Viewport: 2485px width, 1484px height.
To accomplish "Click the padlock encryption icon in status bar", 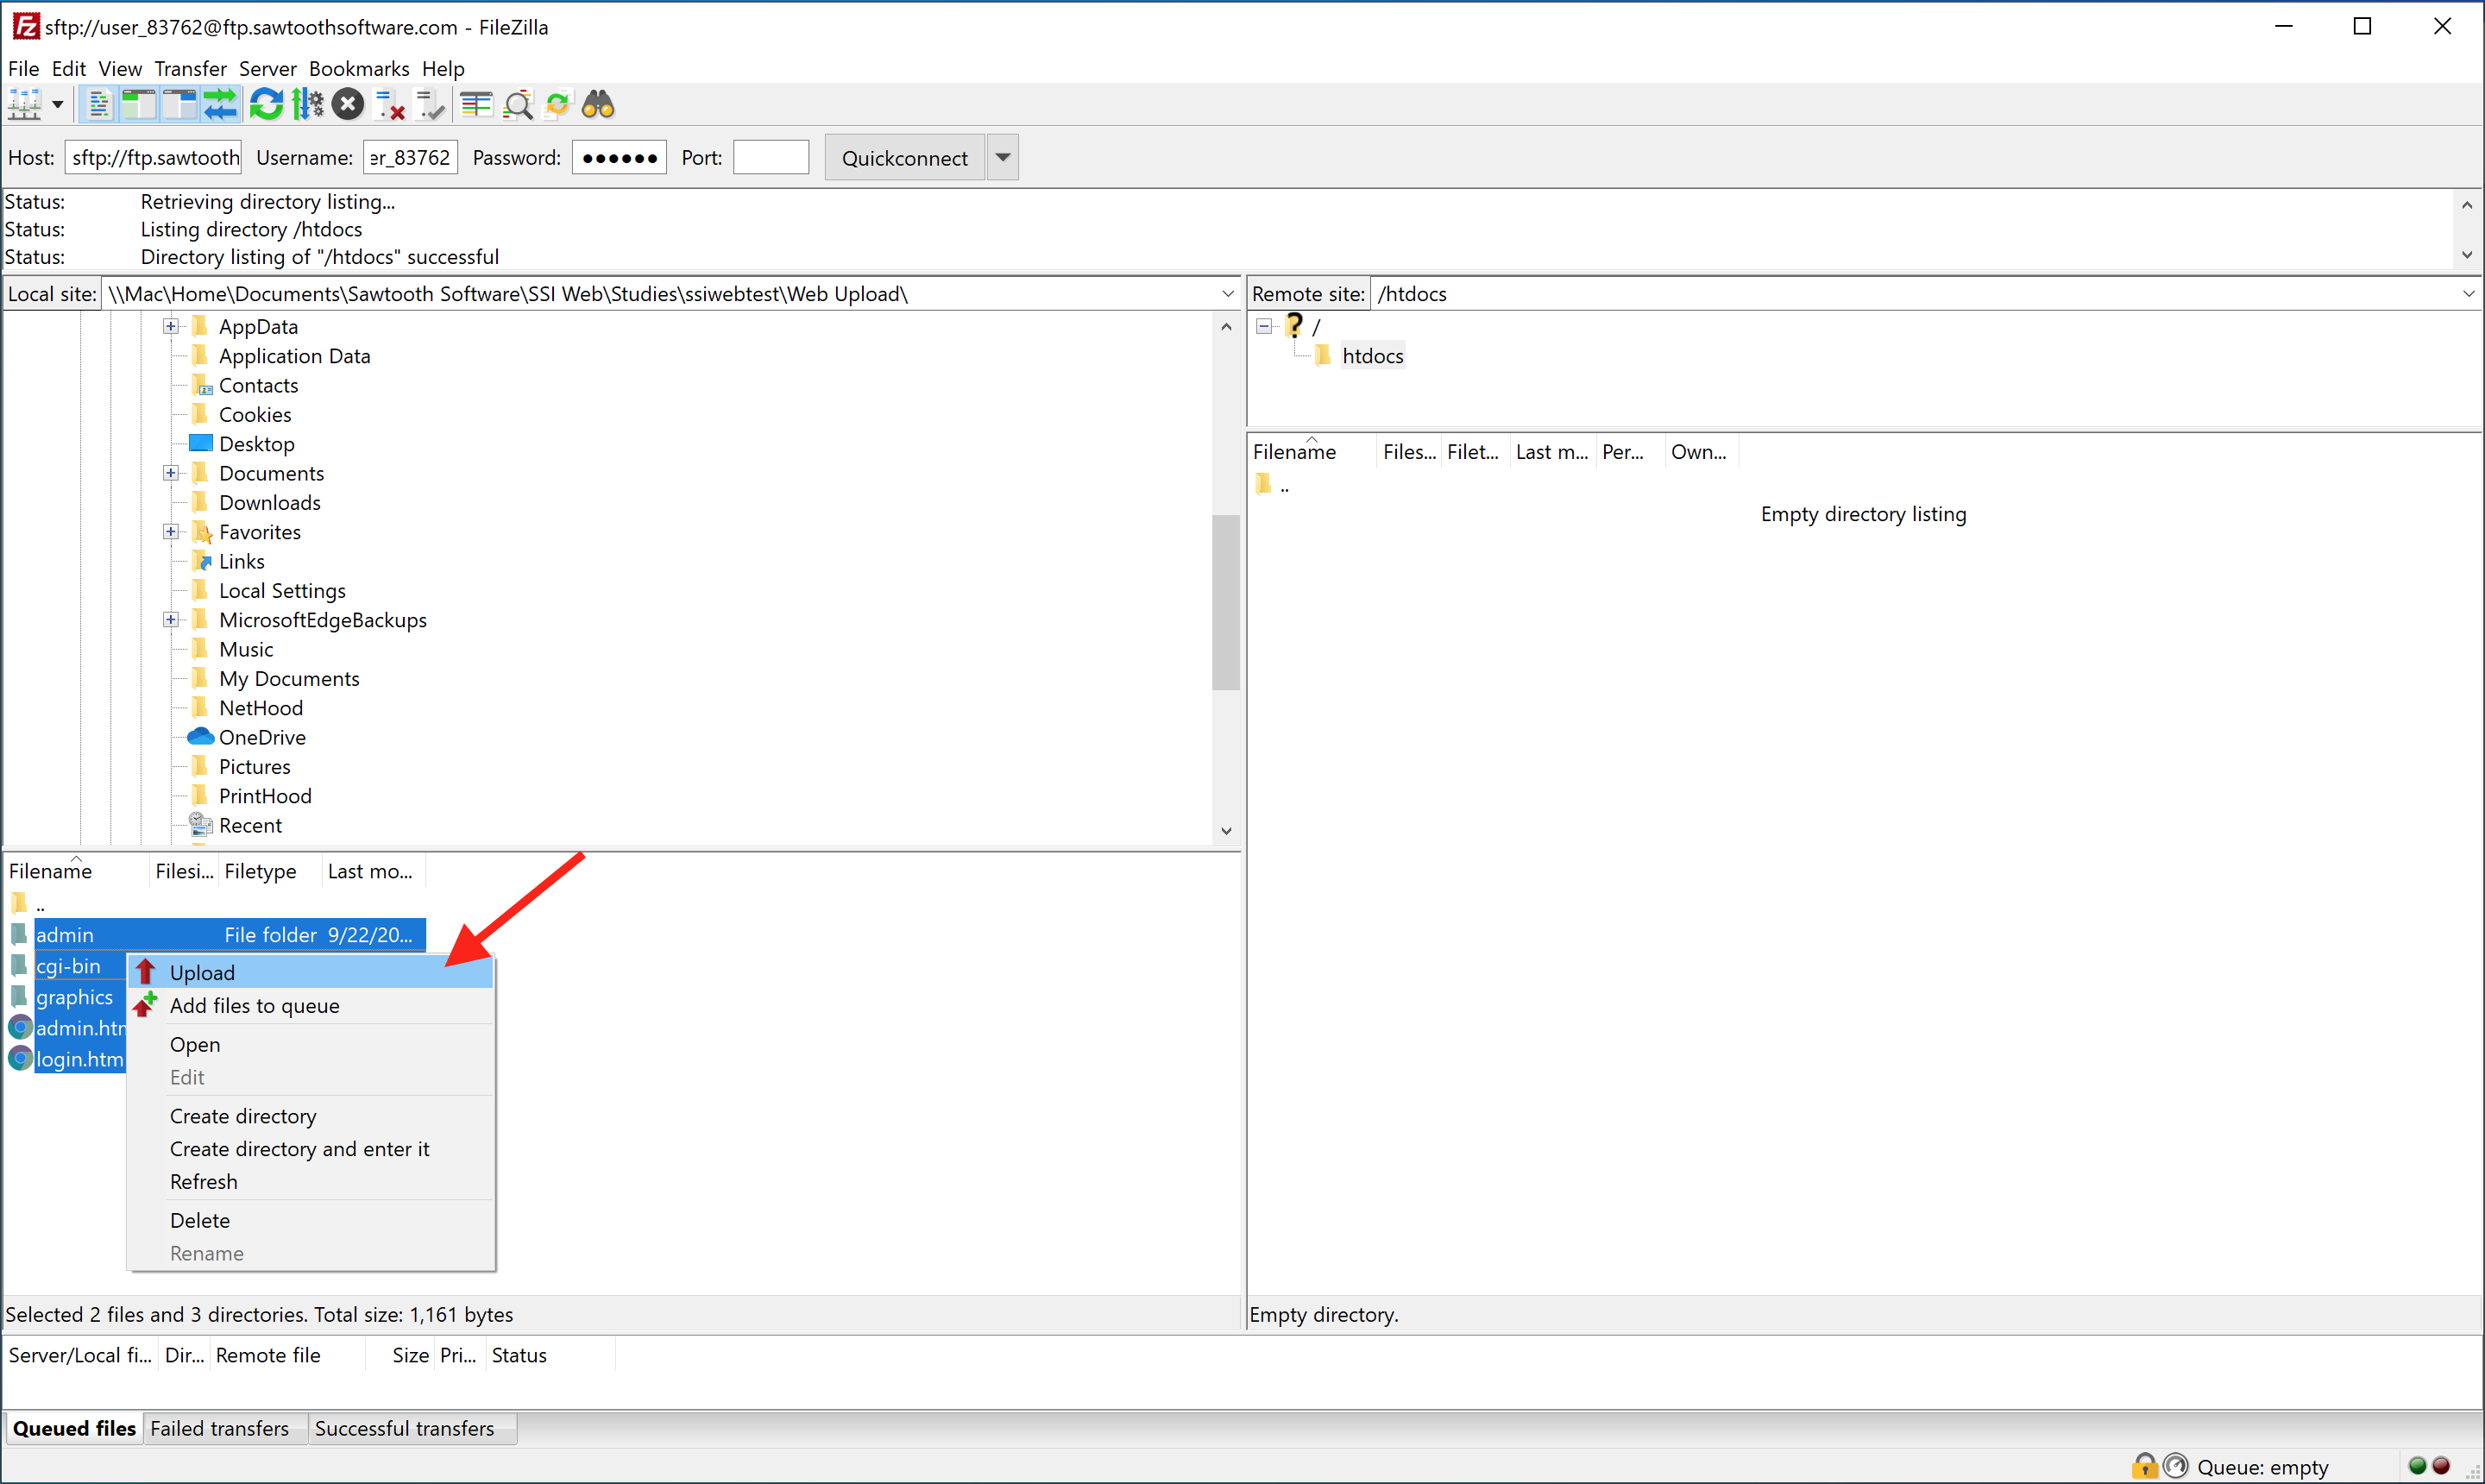I will coord(2144,1466).
